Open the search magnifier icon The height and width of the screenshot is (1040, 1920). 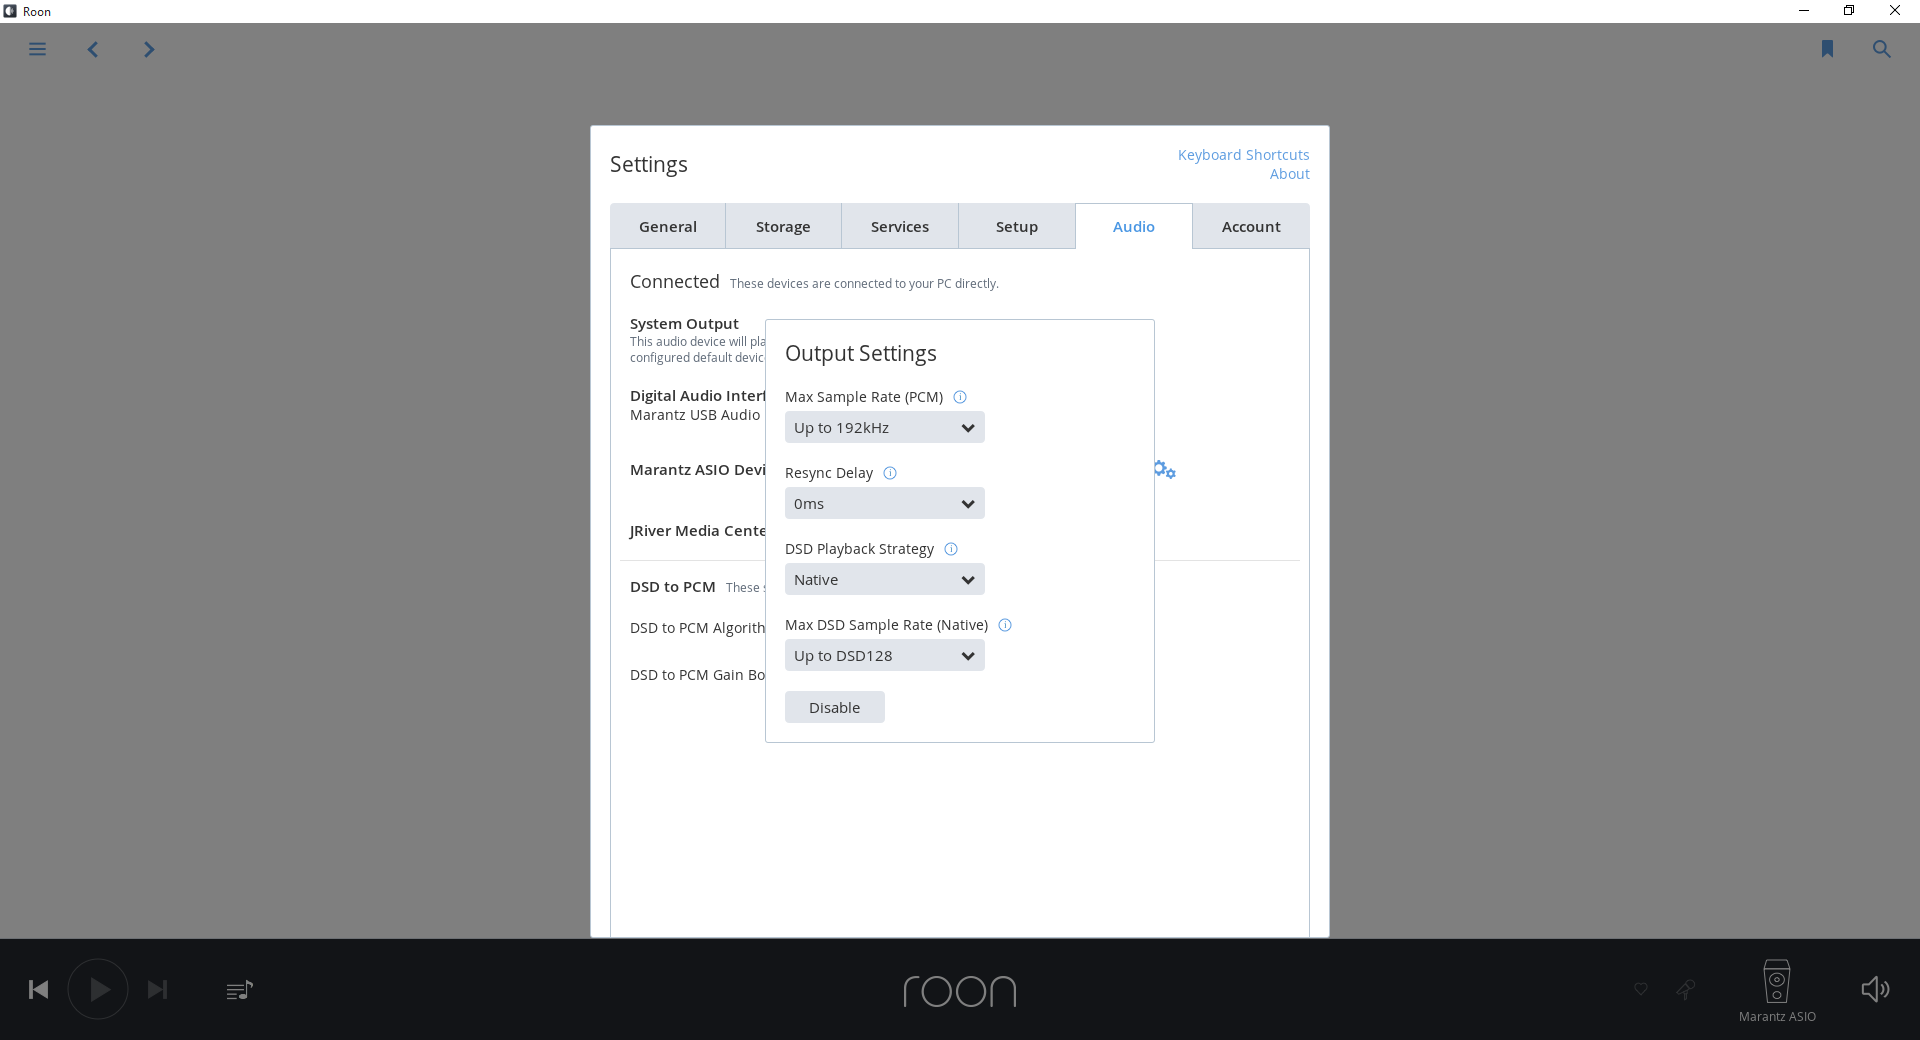click(1881, 49)
